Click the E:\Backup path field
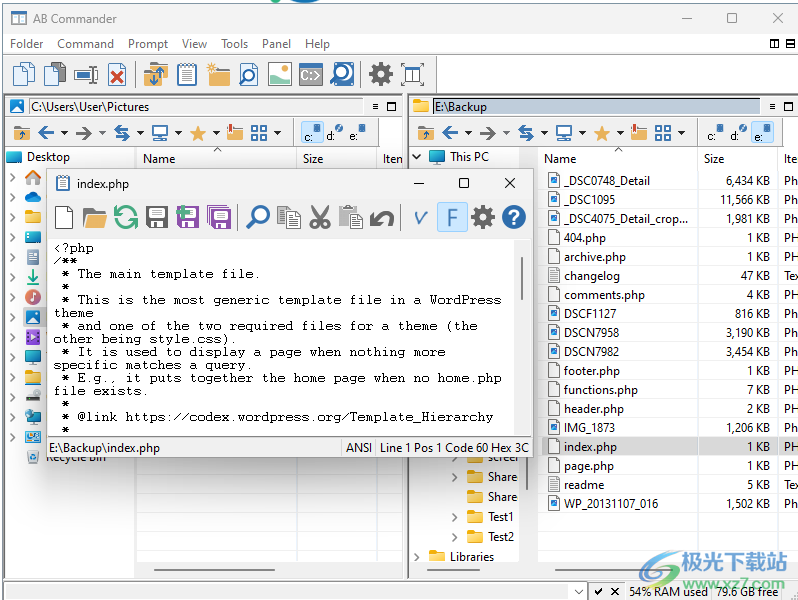This screenshot has width=798, height=600. [595, 106]
